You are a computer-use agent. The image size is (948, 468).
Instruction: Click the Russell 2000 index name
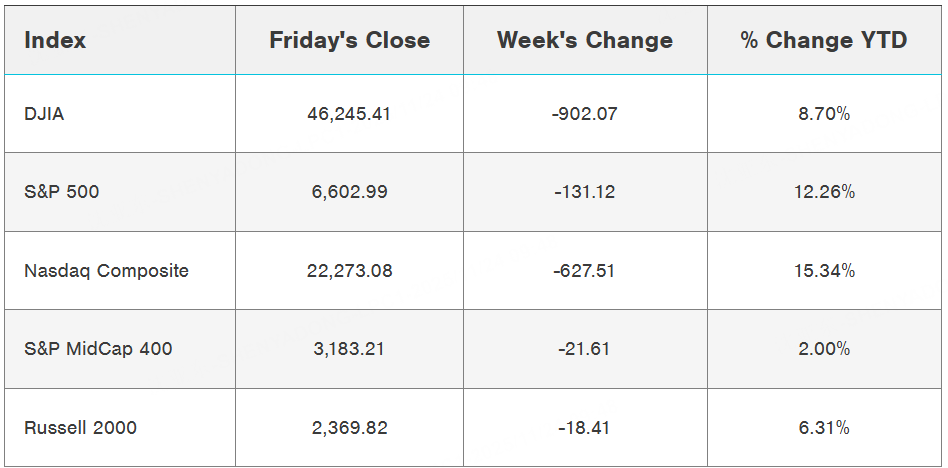click(x=80, y=428)
